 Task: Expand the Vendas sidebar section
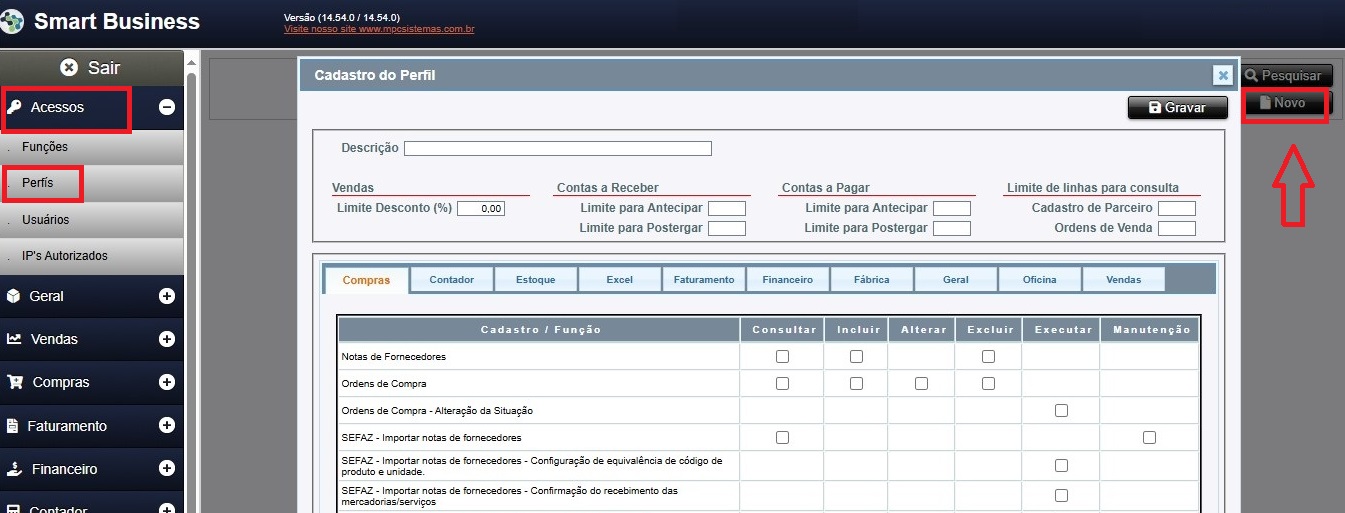[x=167, y=339]
